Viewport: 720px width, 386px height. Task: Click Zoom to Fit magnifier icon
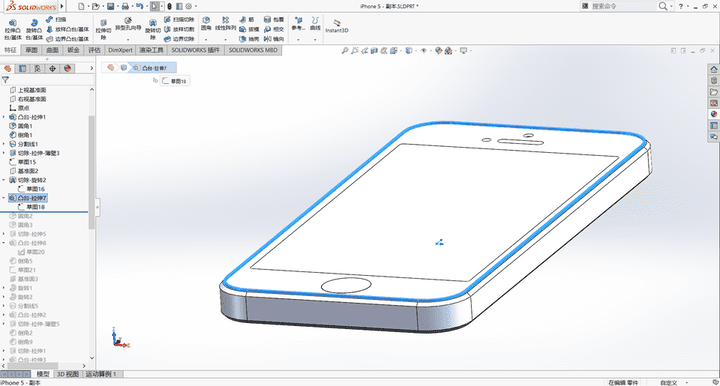click(x=345, y=50)
